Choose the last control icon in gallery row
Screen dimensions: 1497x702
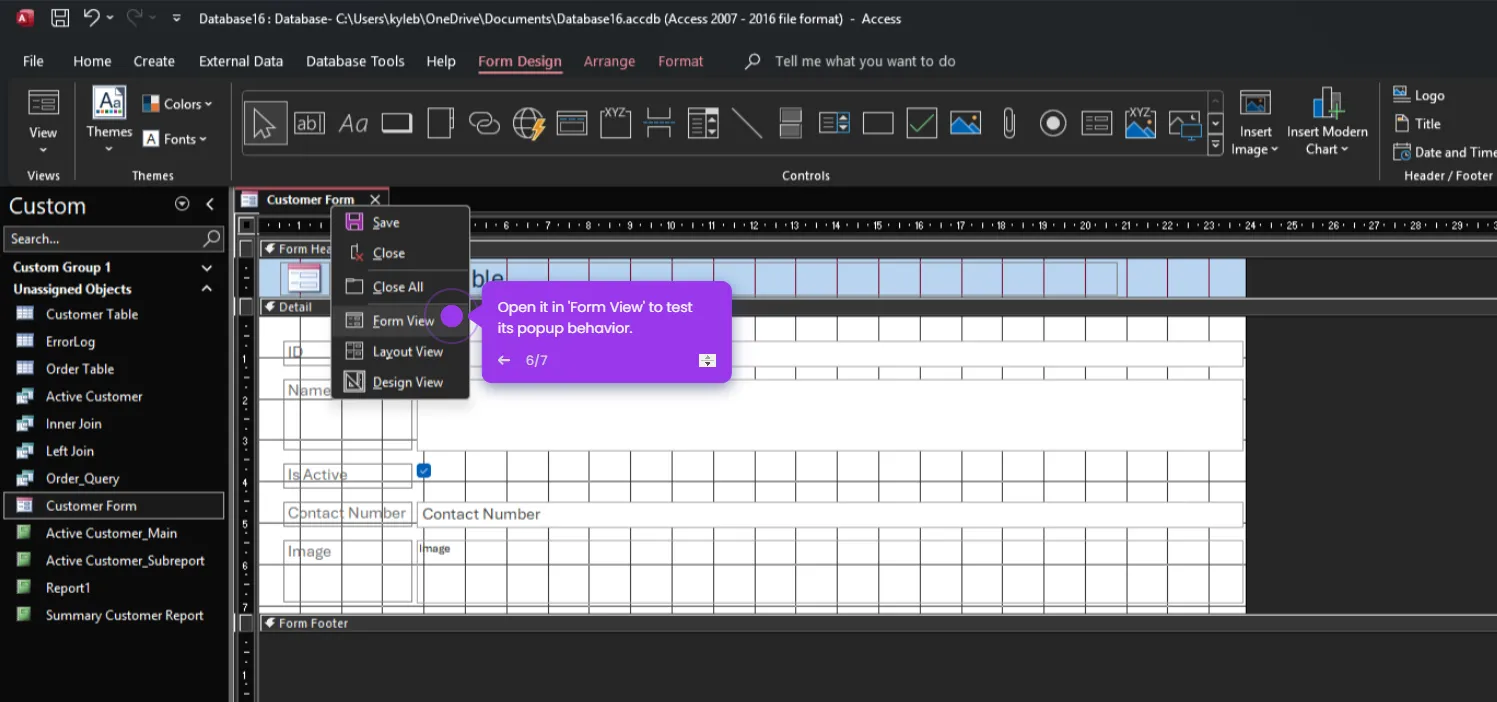click(x=1184, y=123)
